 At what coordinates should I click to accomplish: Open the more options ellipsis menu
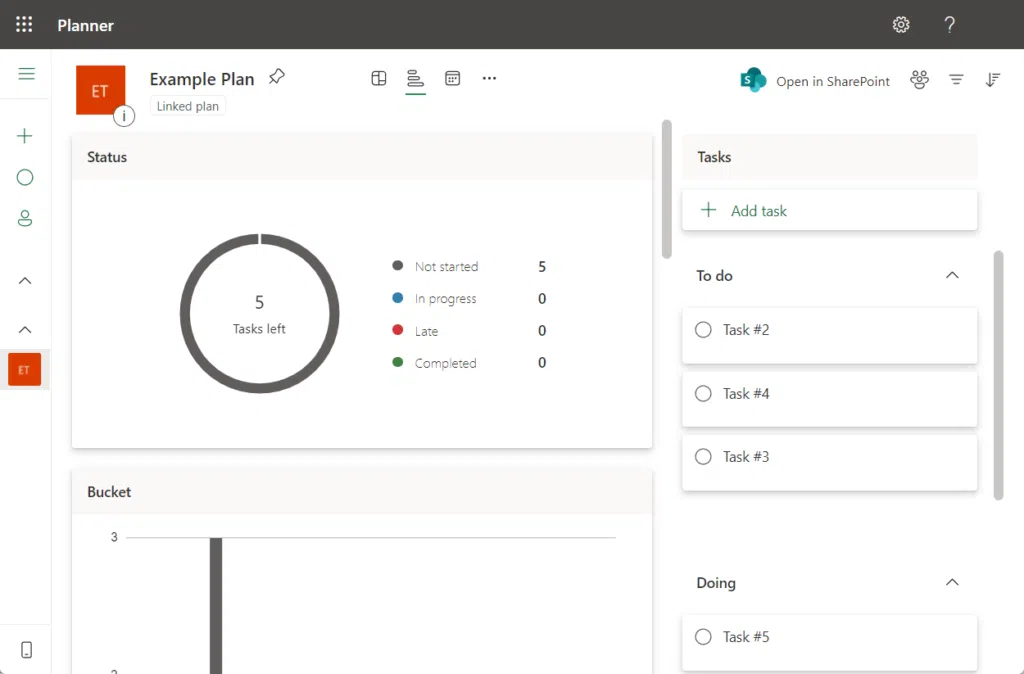pyautogui.click(x=489, y=78)
